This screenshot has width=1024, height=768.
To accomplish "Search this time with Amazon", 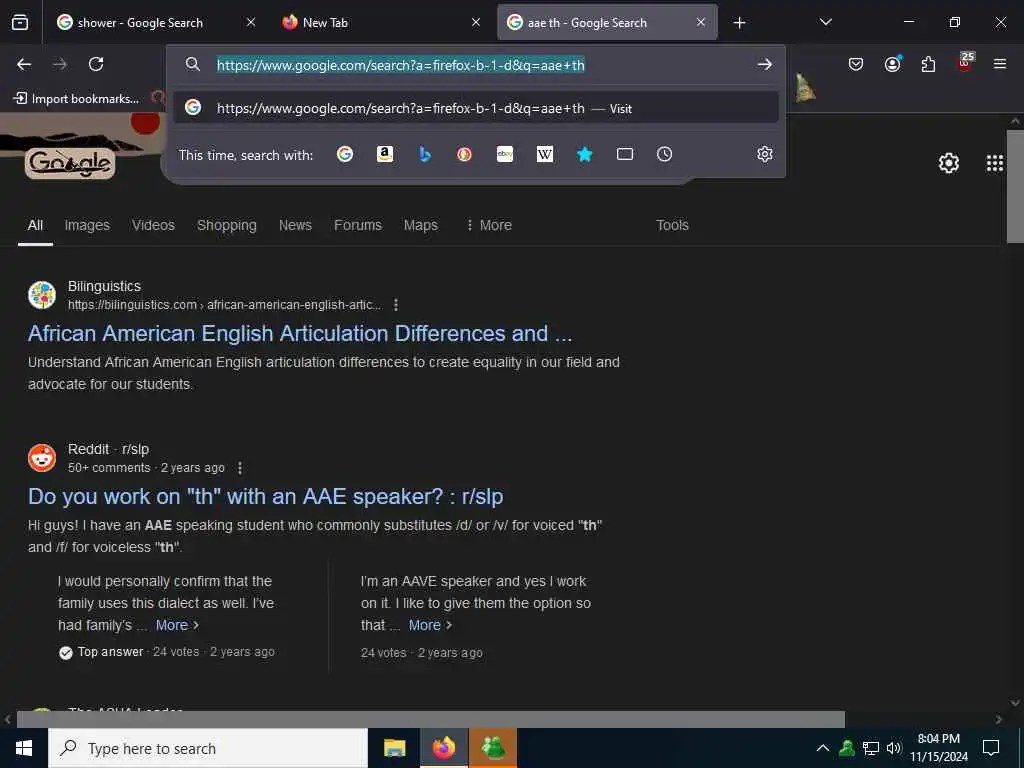I will click(x=385, y=154).
